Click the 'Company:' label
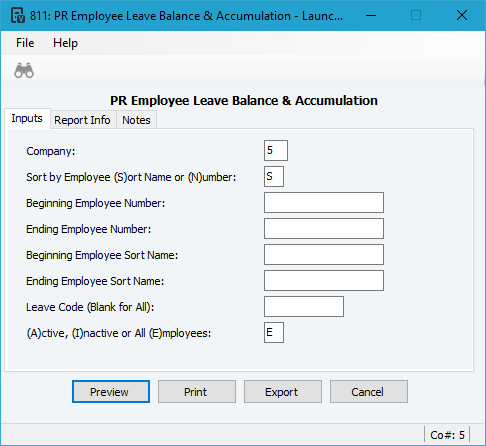486x446 pixels. (51, 151)
